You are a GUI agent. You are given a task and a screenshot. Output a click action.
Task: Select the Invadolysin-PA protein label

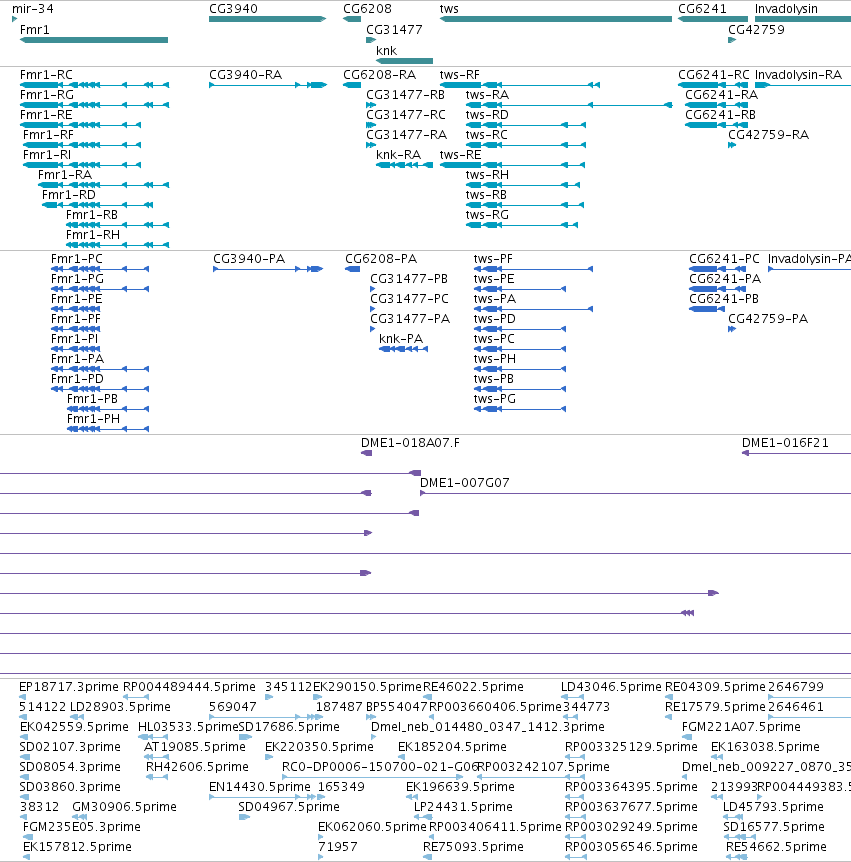(809, 259)
